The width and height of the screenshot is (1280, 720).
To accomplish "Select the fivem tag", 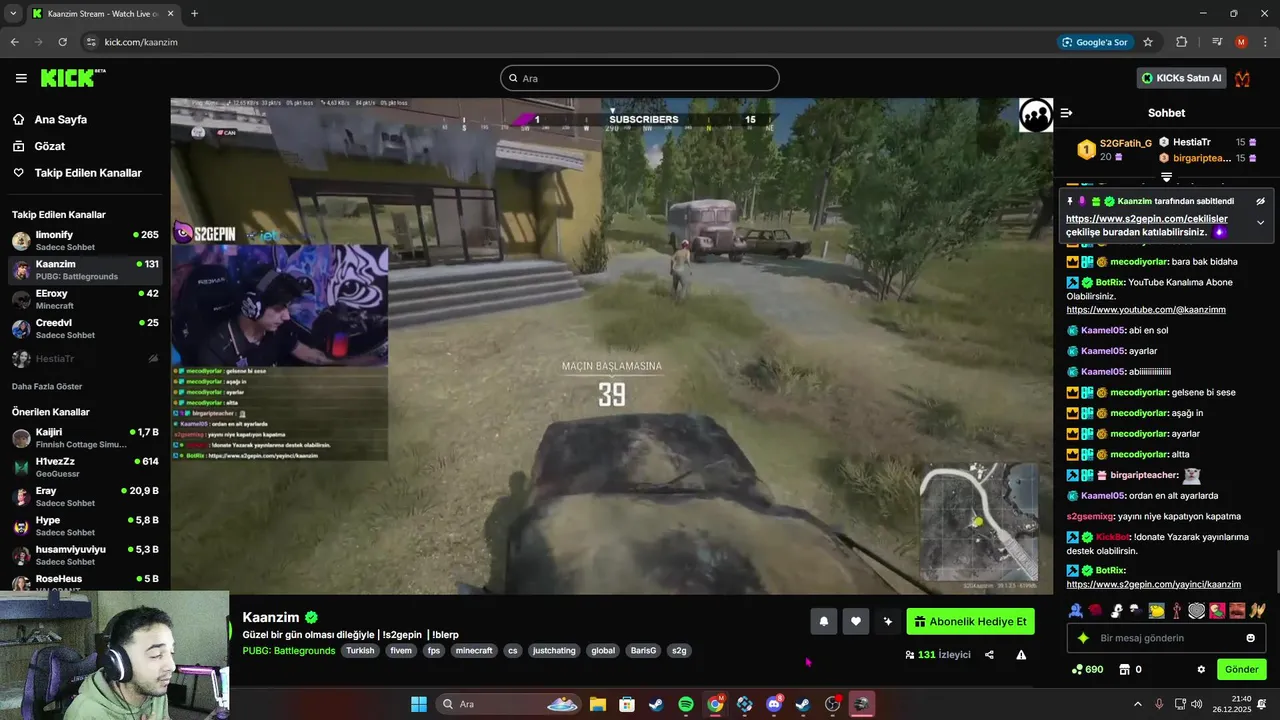I will pos(401,650).
